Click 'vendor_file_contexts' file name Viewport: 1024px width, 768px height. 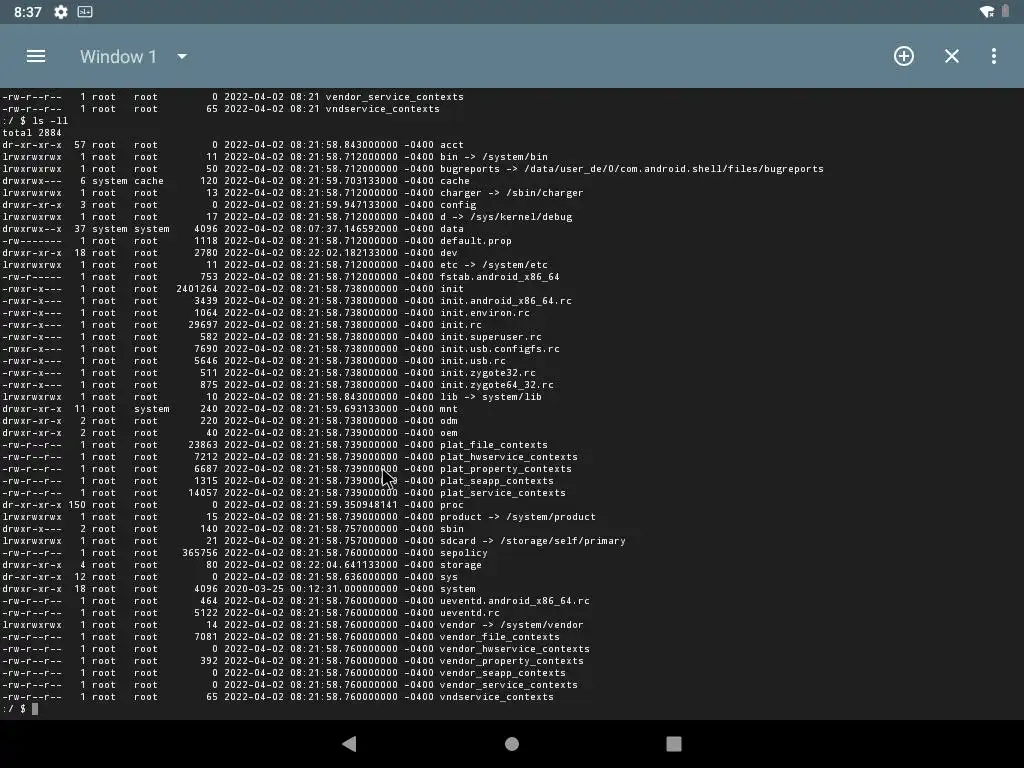[500, 637]
